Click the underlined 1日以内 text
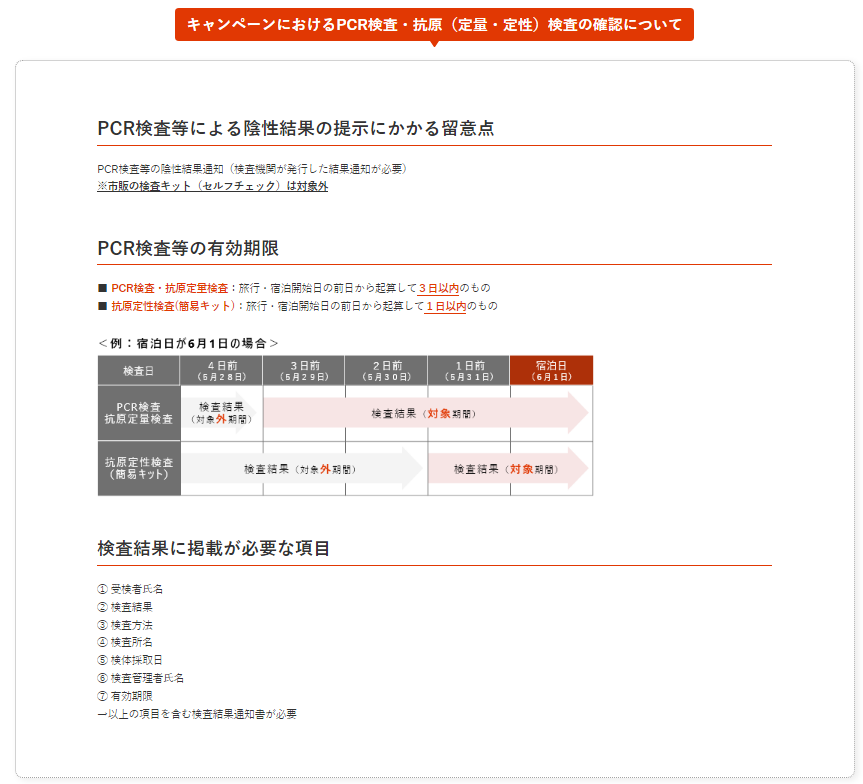The image size is (863, 784). pyautogui.click(x=445, y=306)
